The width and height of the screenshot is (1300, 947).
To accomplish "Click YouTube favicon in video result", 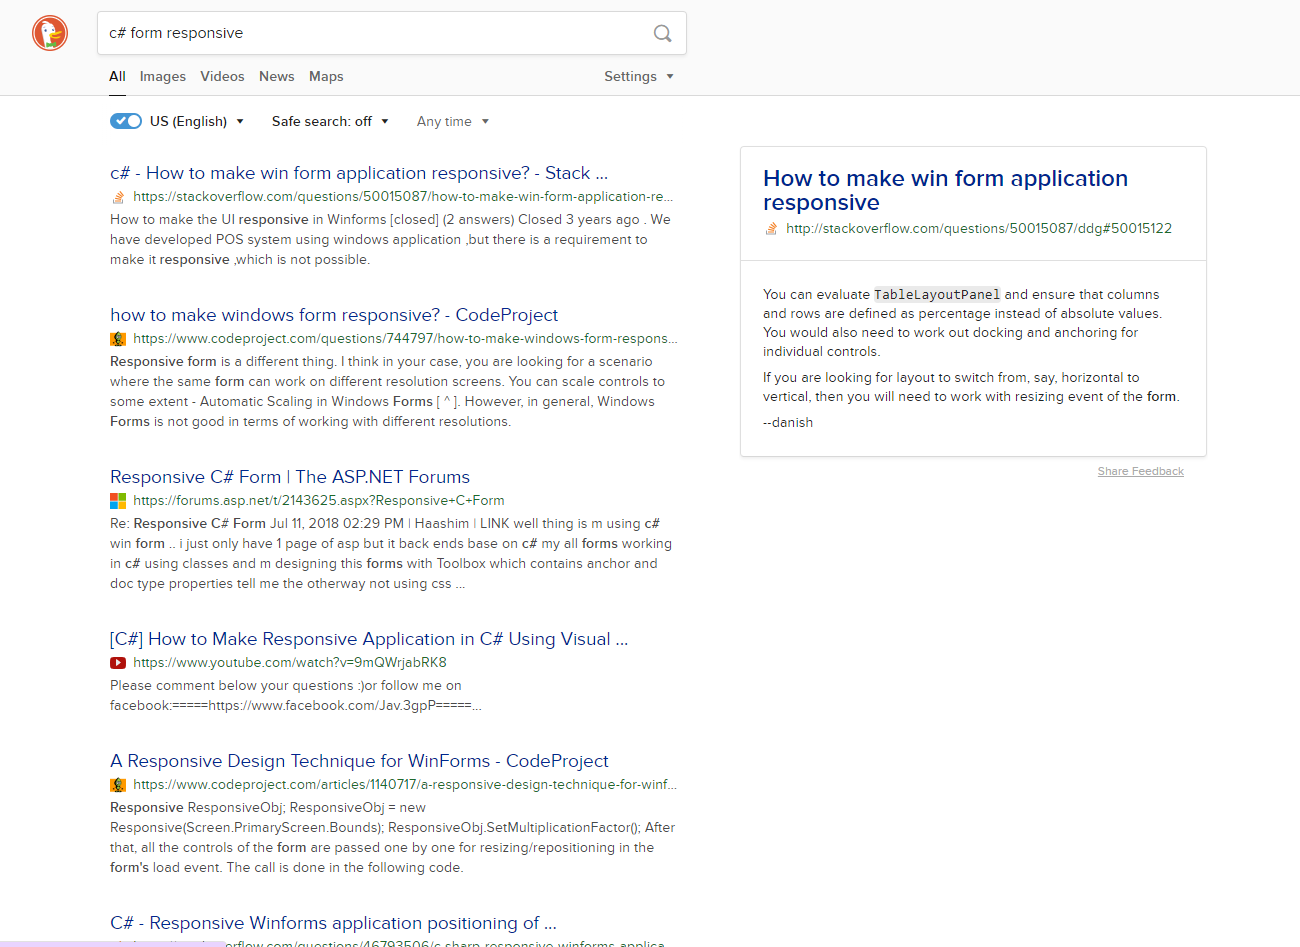I will point(118,663).
